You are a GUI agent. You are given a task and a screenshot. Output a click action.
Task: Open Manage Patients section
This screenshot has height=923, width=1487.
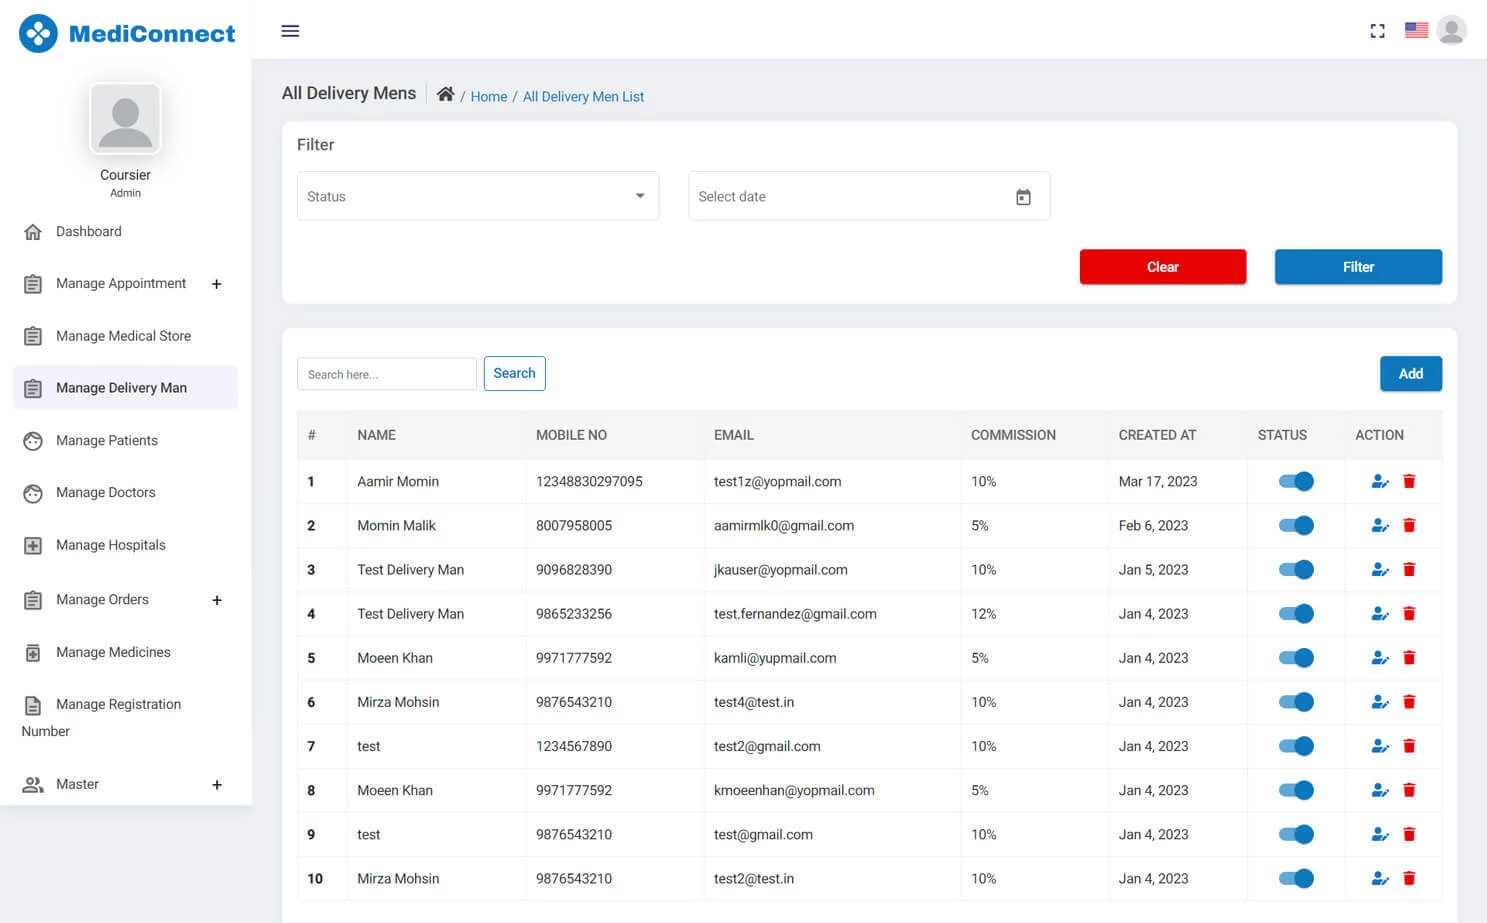(106, 440)
